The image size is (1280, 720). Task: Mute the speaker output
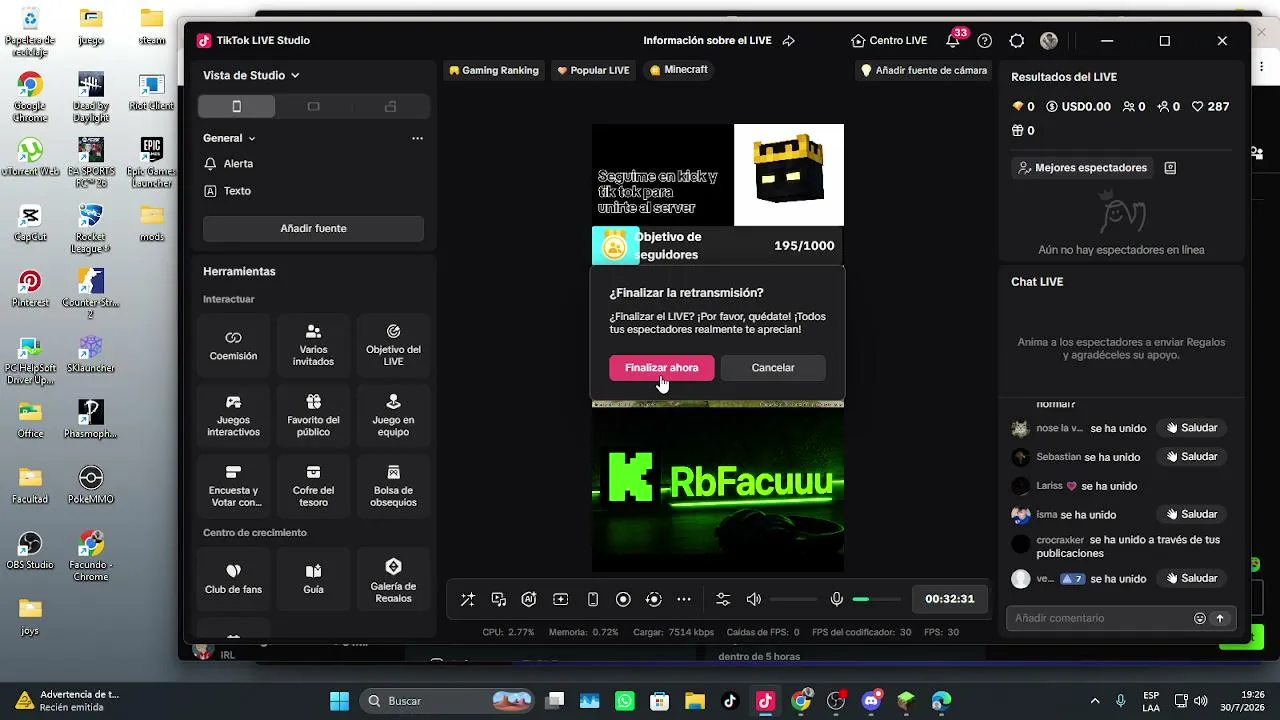coord(754,599)
